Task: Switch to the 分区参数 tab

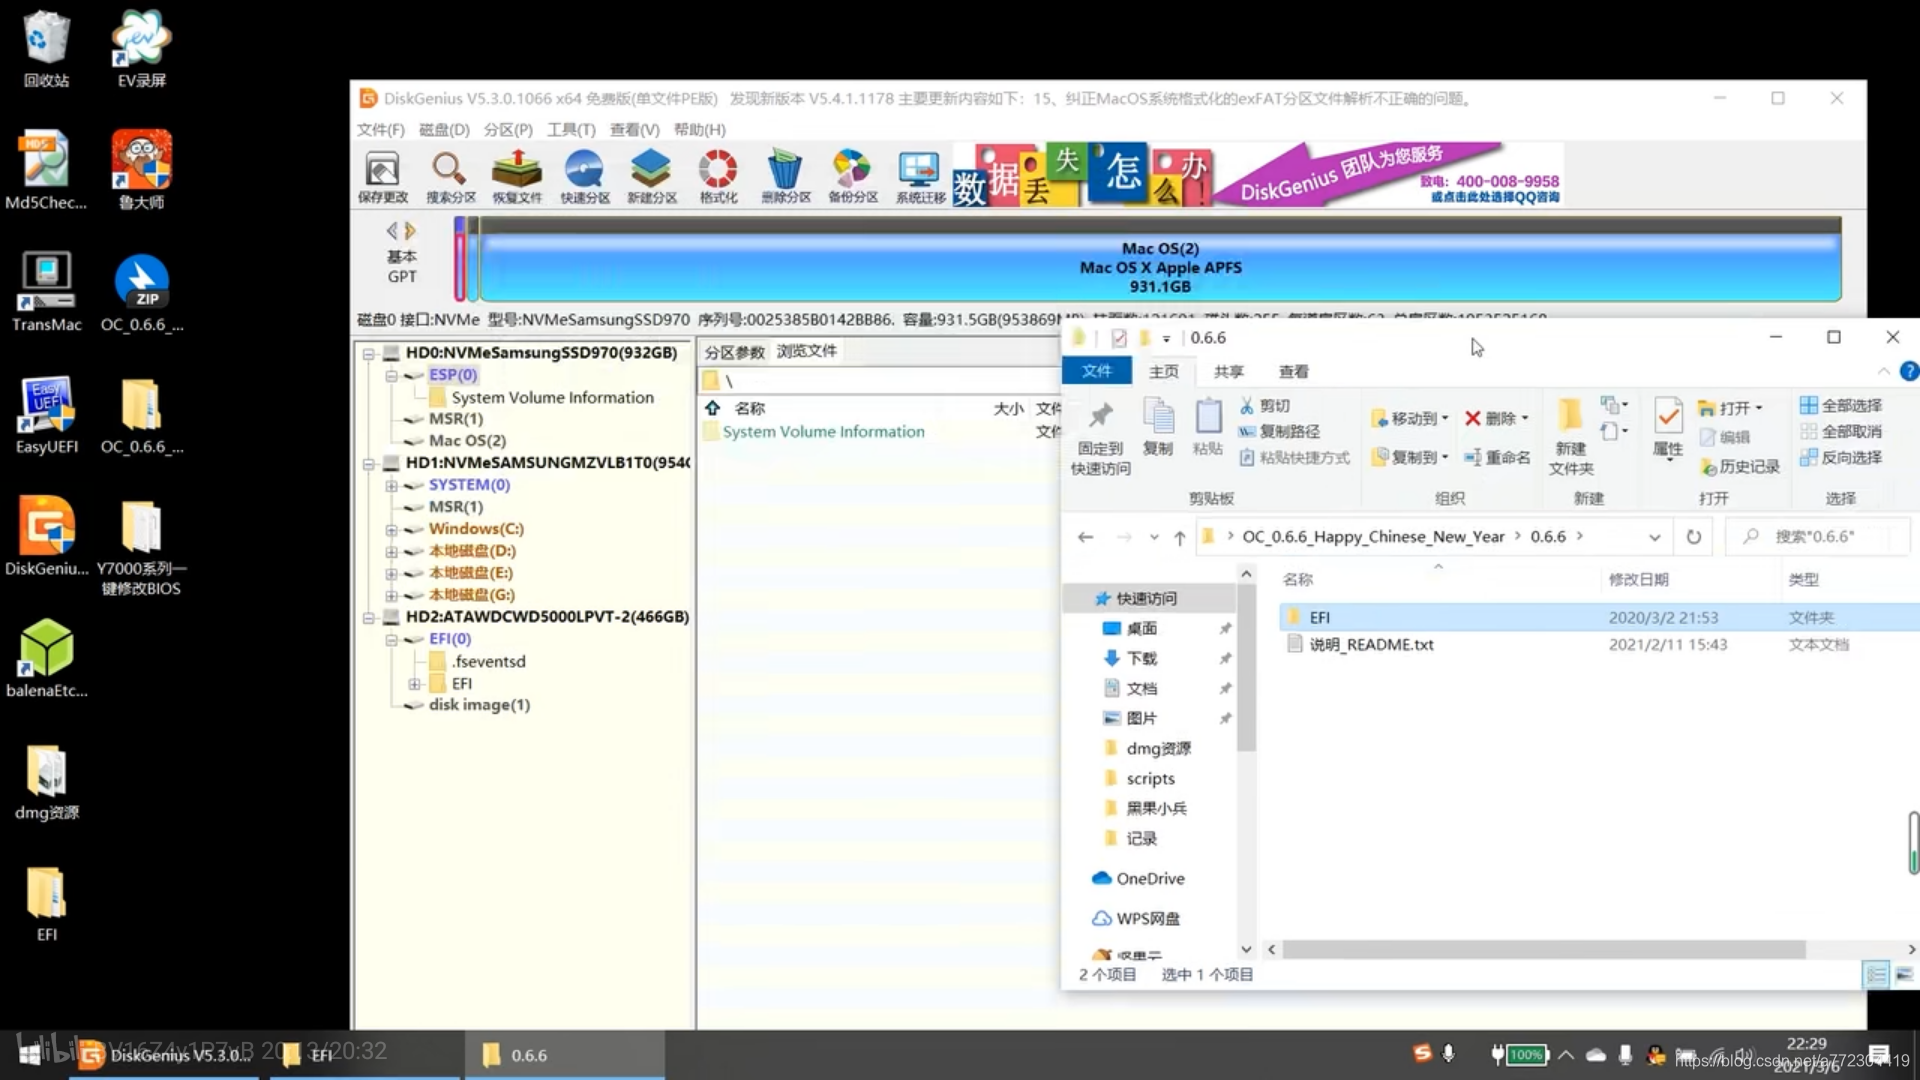Action: click(x=735, y=352)
